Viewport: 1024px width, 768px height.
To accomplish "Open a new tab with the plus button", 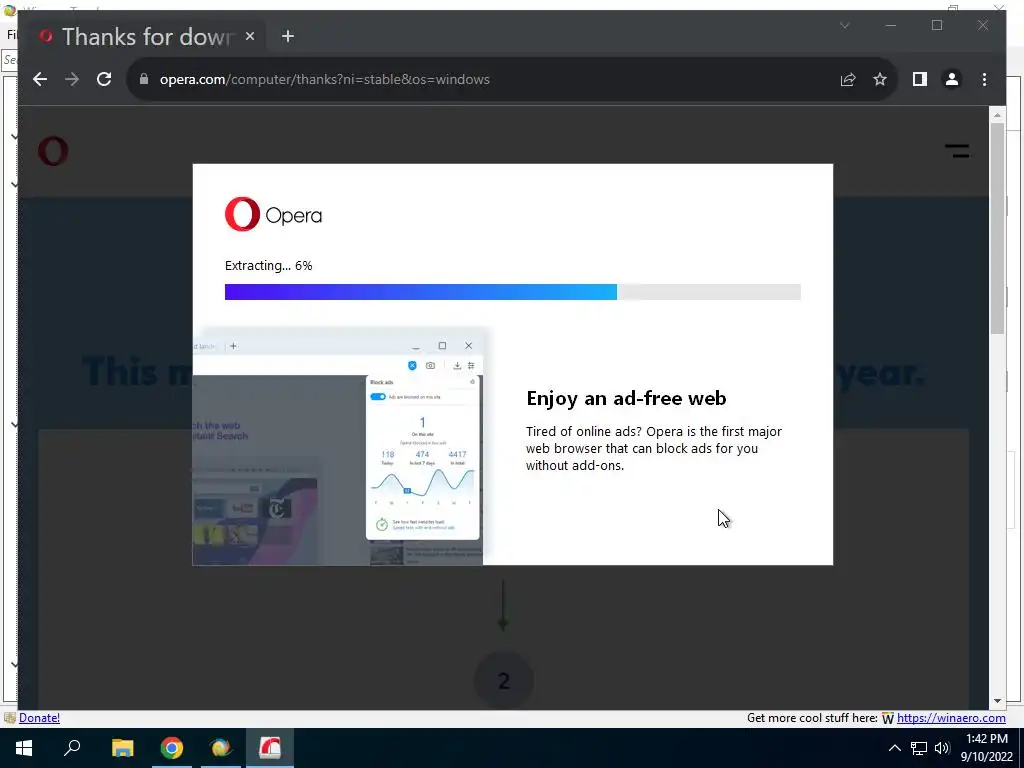I will [x=287, y=37].
